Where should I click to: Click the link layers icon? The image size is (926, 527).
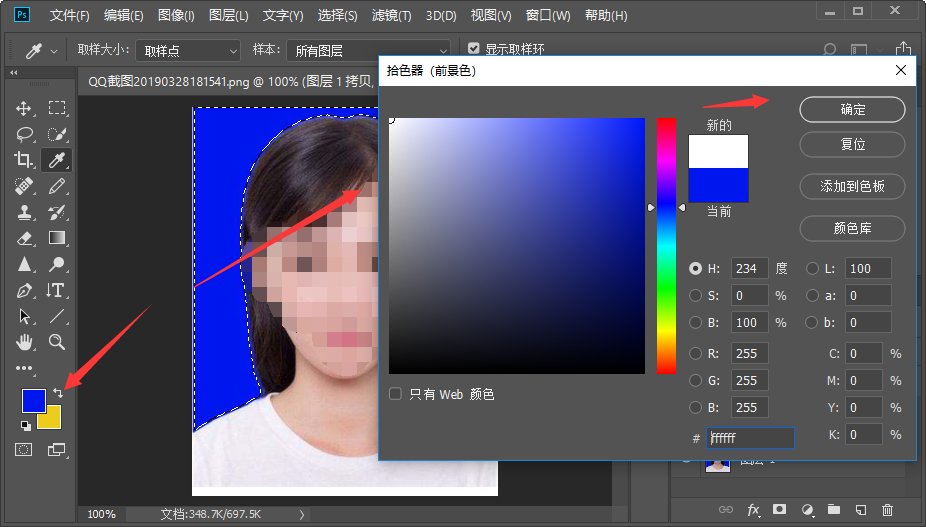pyautogui.click(x=726, y=509)
